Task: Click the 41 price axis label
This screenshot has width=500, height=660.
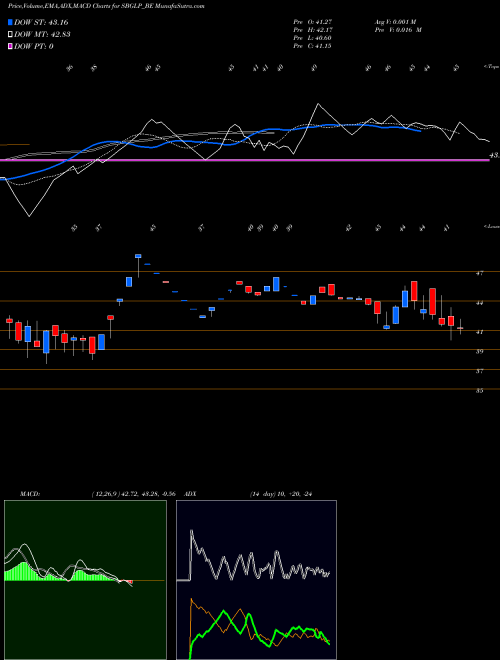Action: click(479, 332)
